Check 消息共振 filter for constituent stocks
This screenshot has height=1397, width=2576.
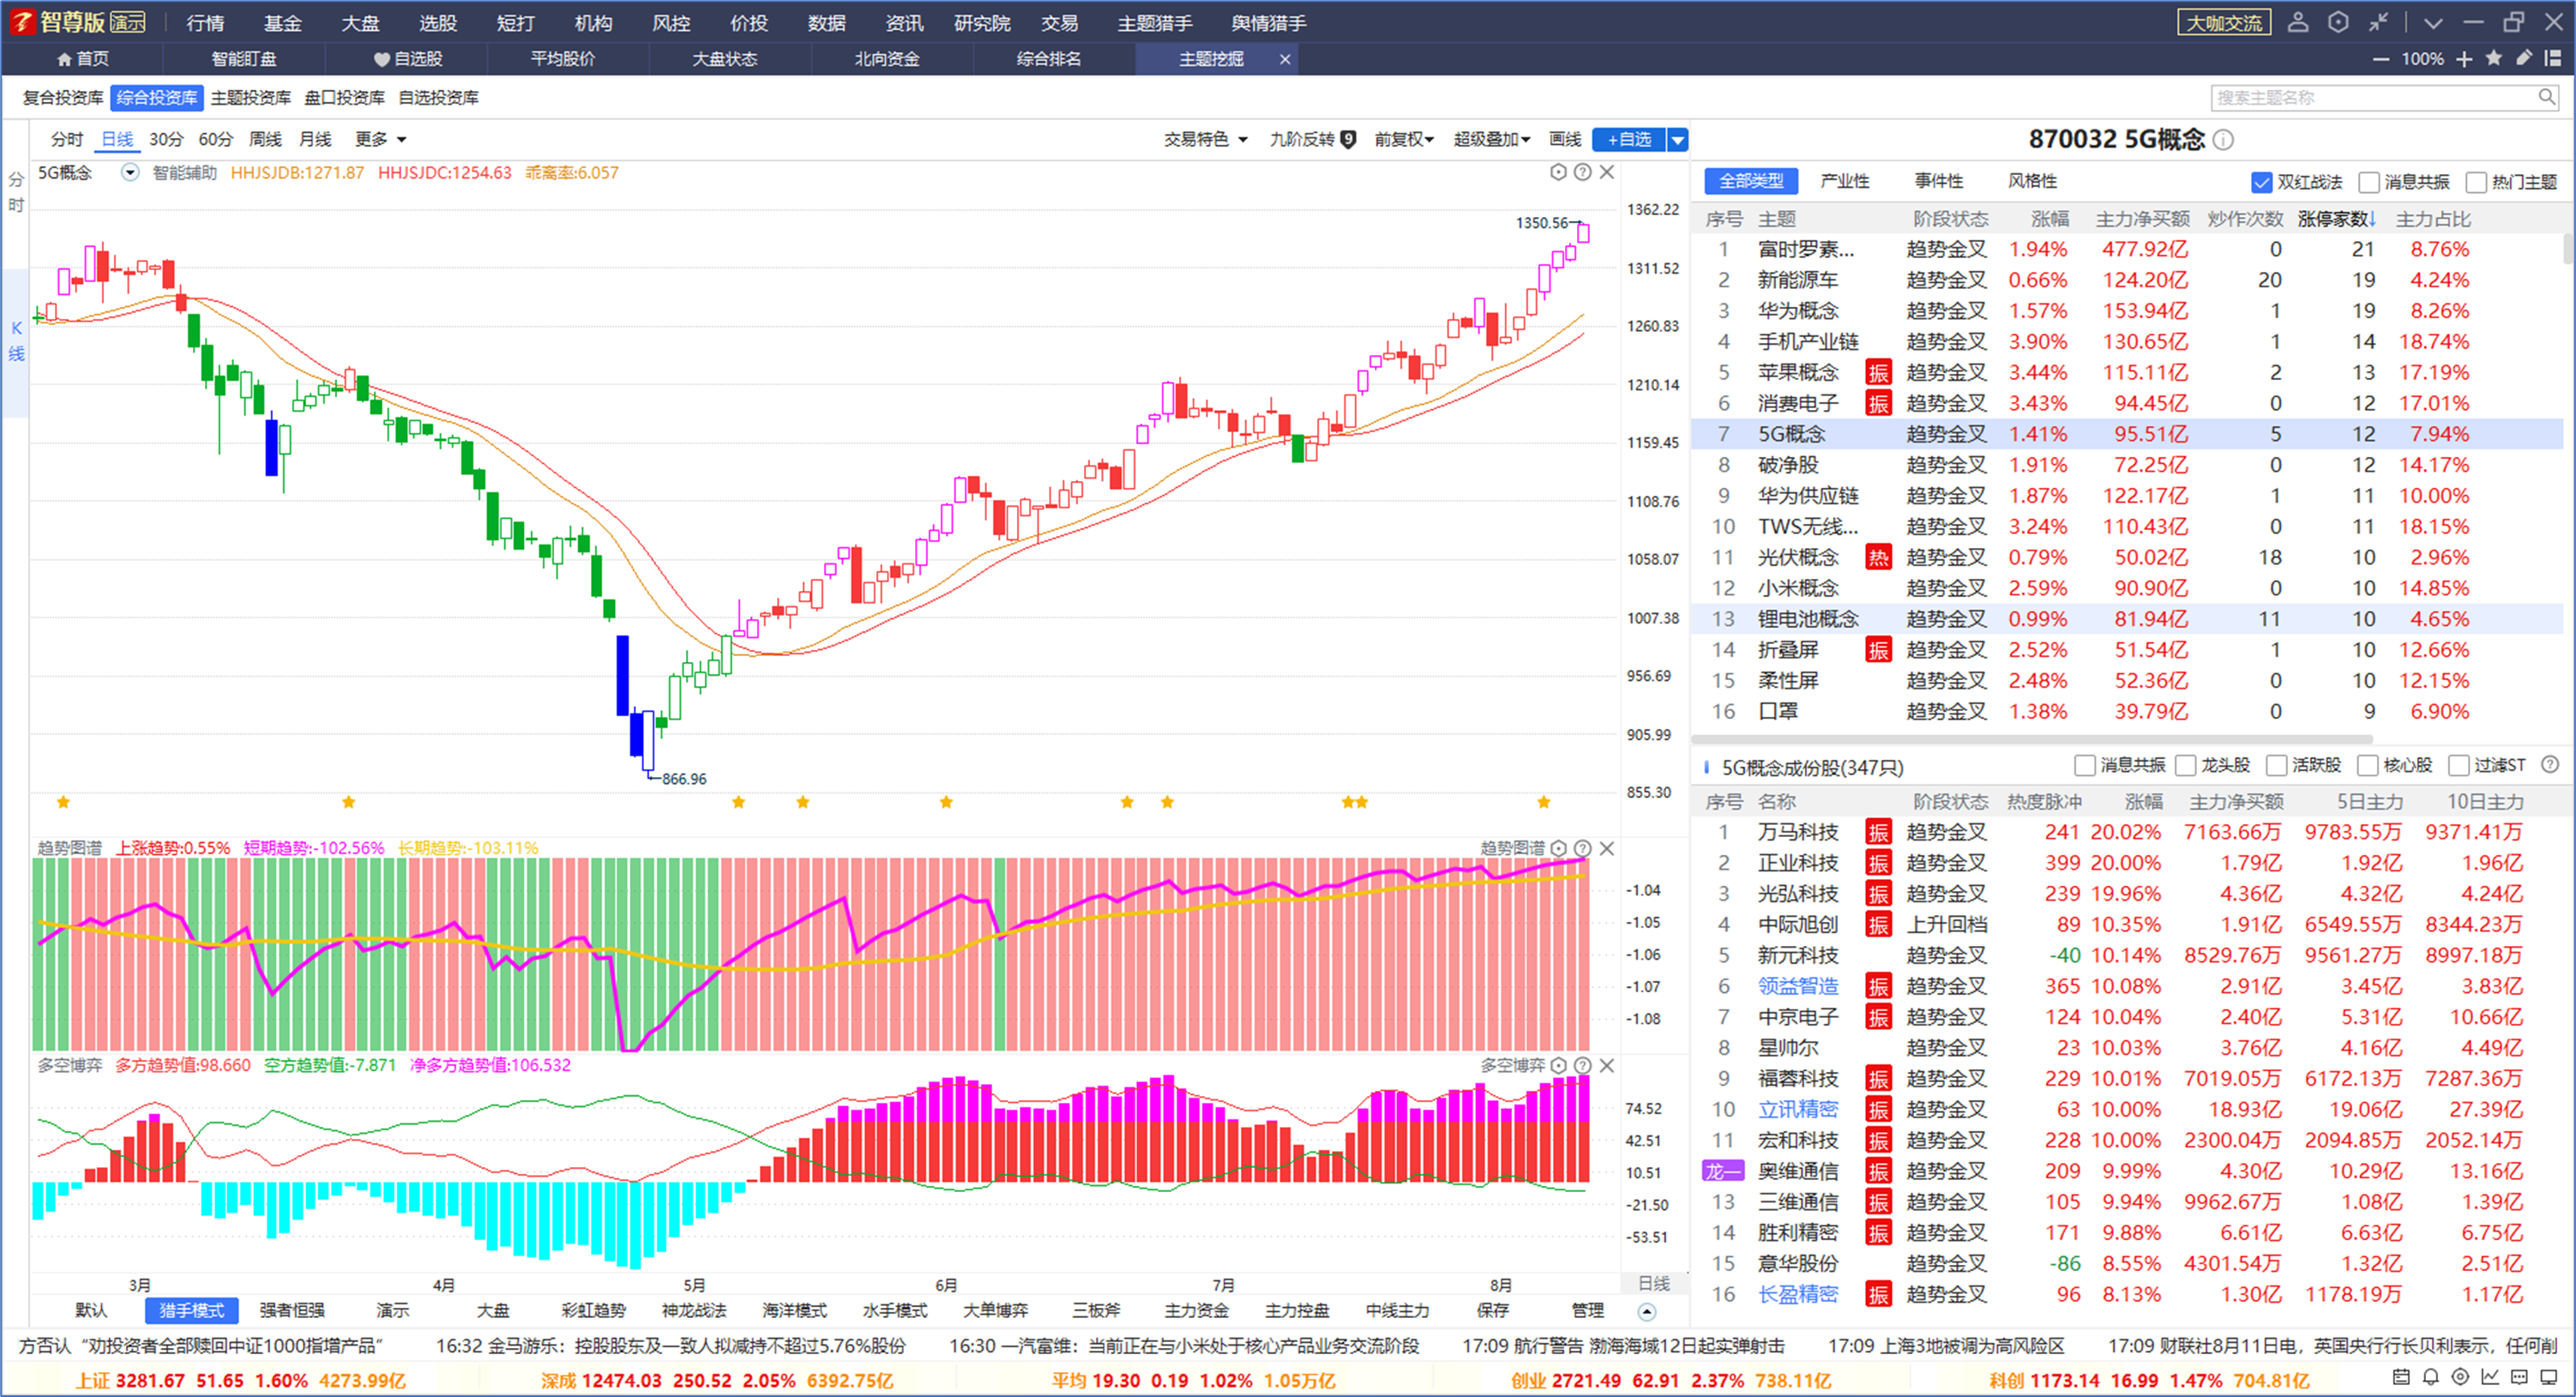tap(2084, 766)
